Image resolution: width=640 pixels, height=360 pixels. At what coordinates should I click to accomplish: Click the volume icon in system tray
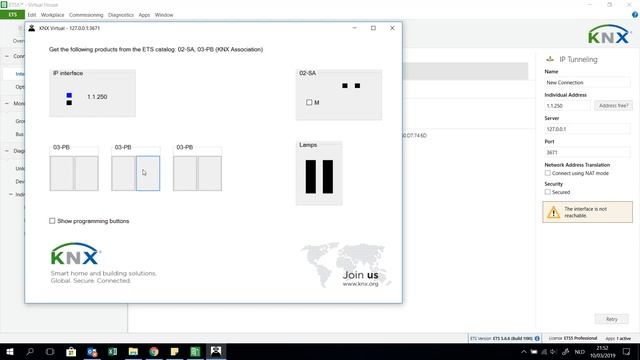click(553, 351)
